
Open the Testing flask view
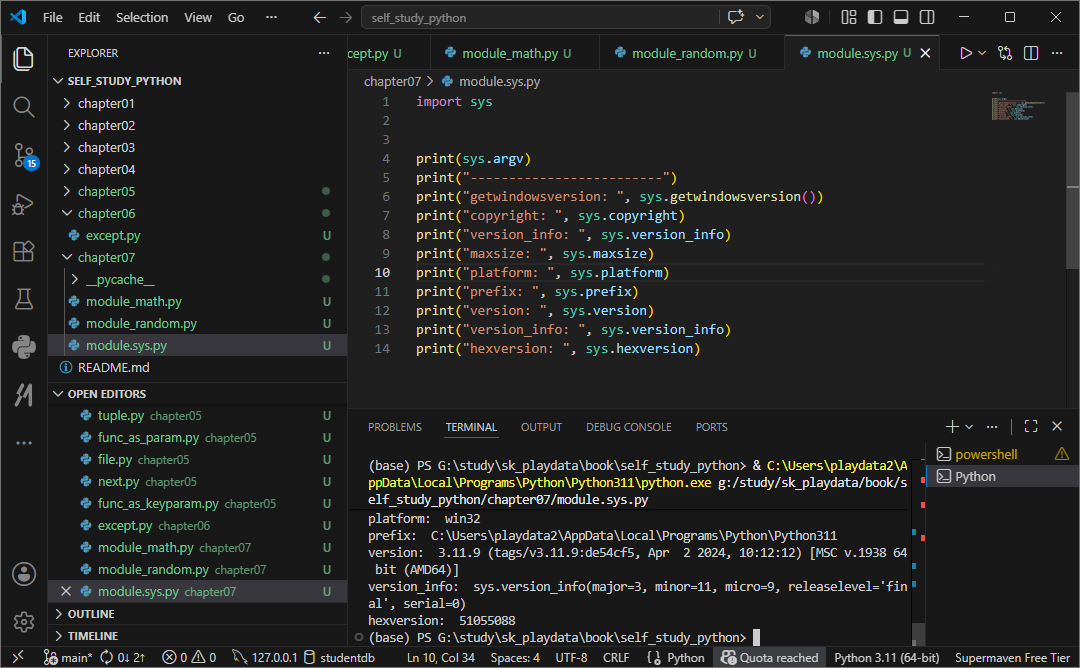[23, 299]
